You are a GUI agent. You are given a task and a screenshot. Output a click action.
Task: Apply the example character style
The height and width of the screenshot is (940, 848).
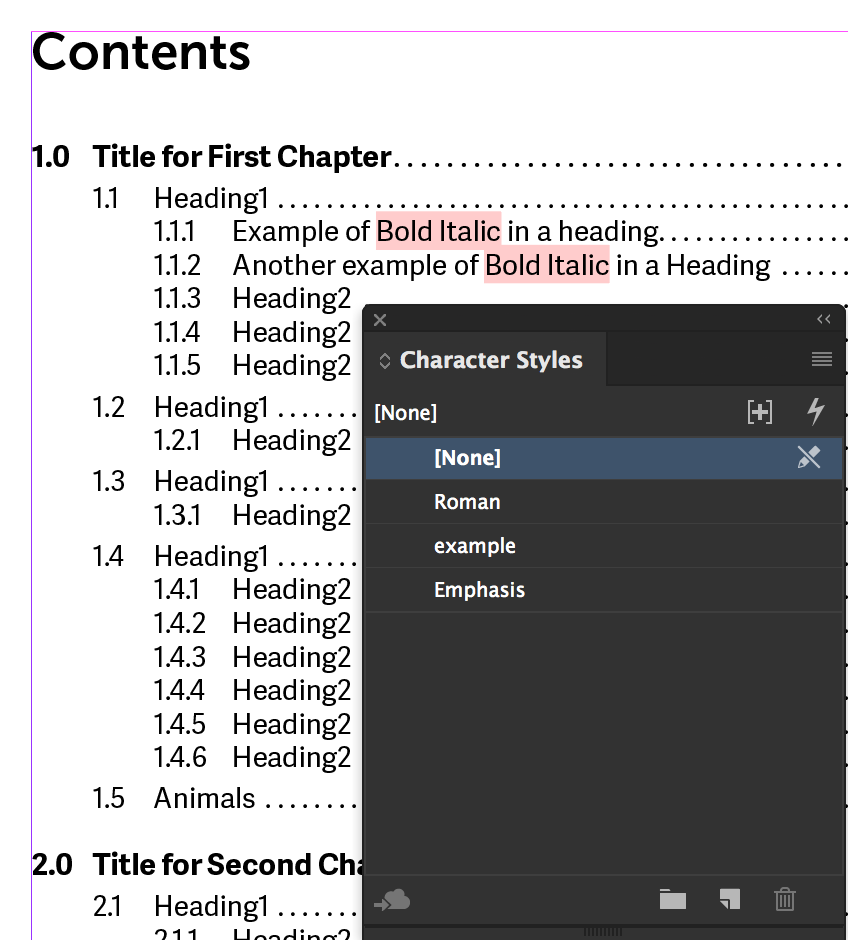[x=475, y=546]
